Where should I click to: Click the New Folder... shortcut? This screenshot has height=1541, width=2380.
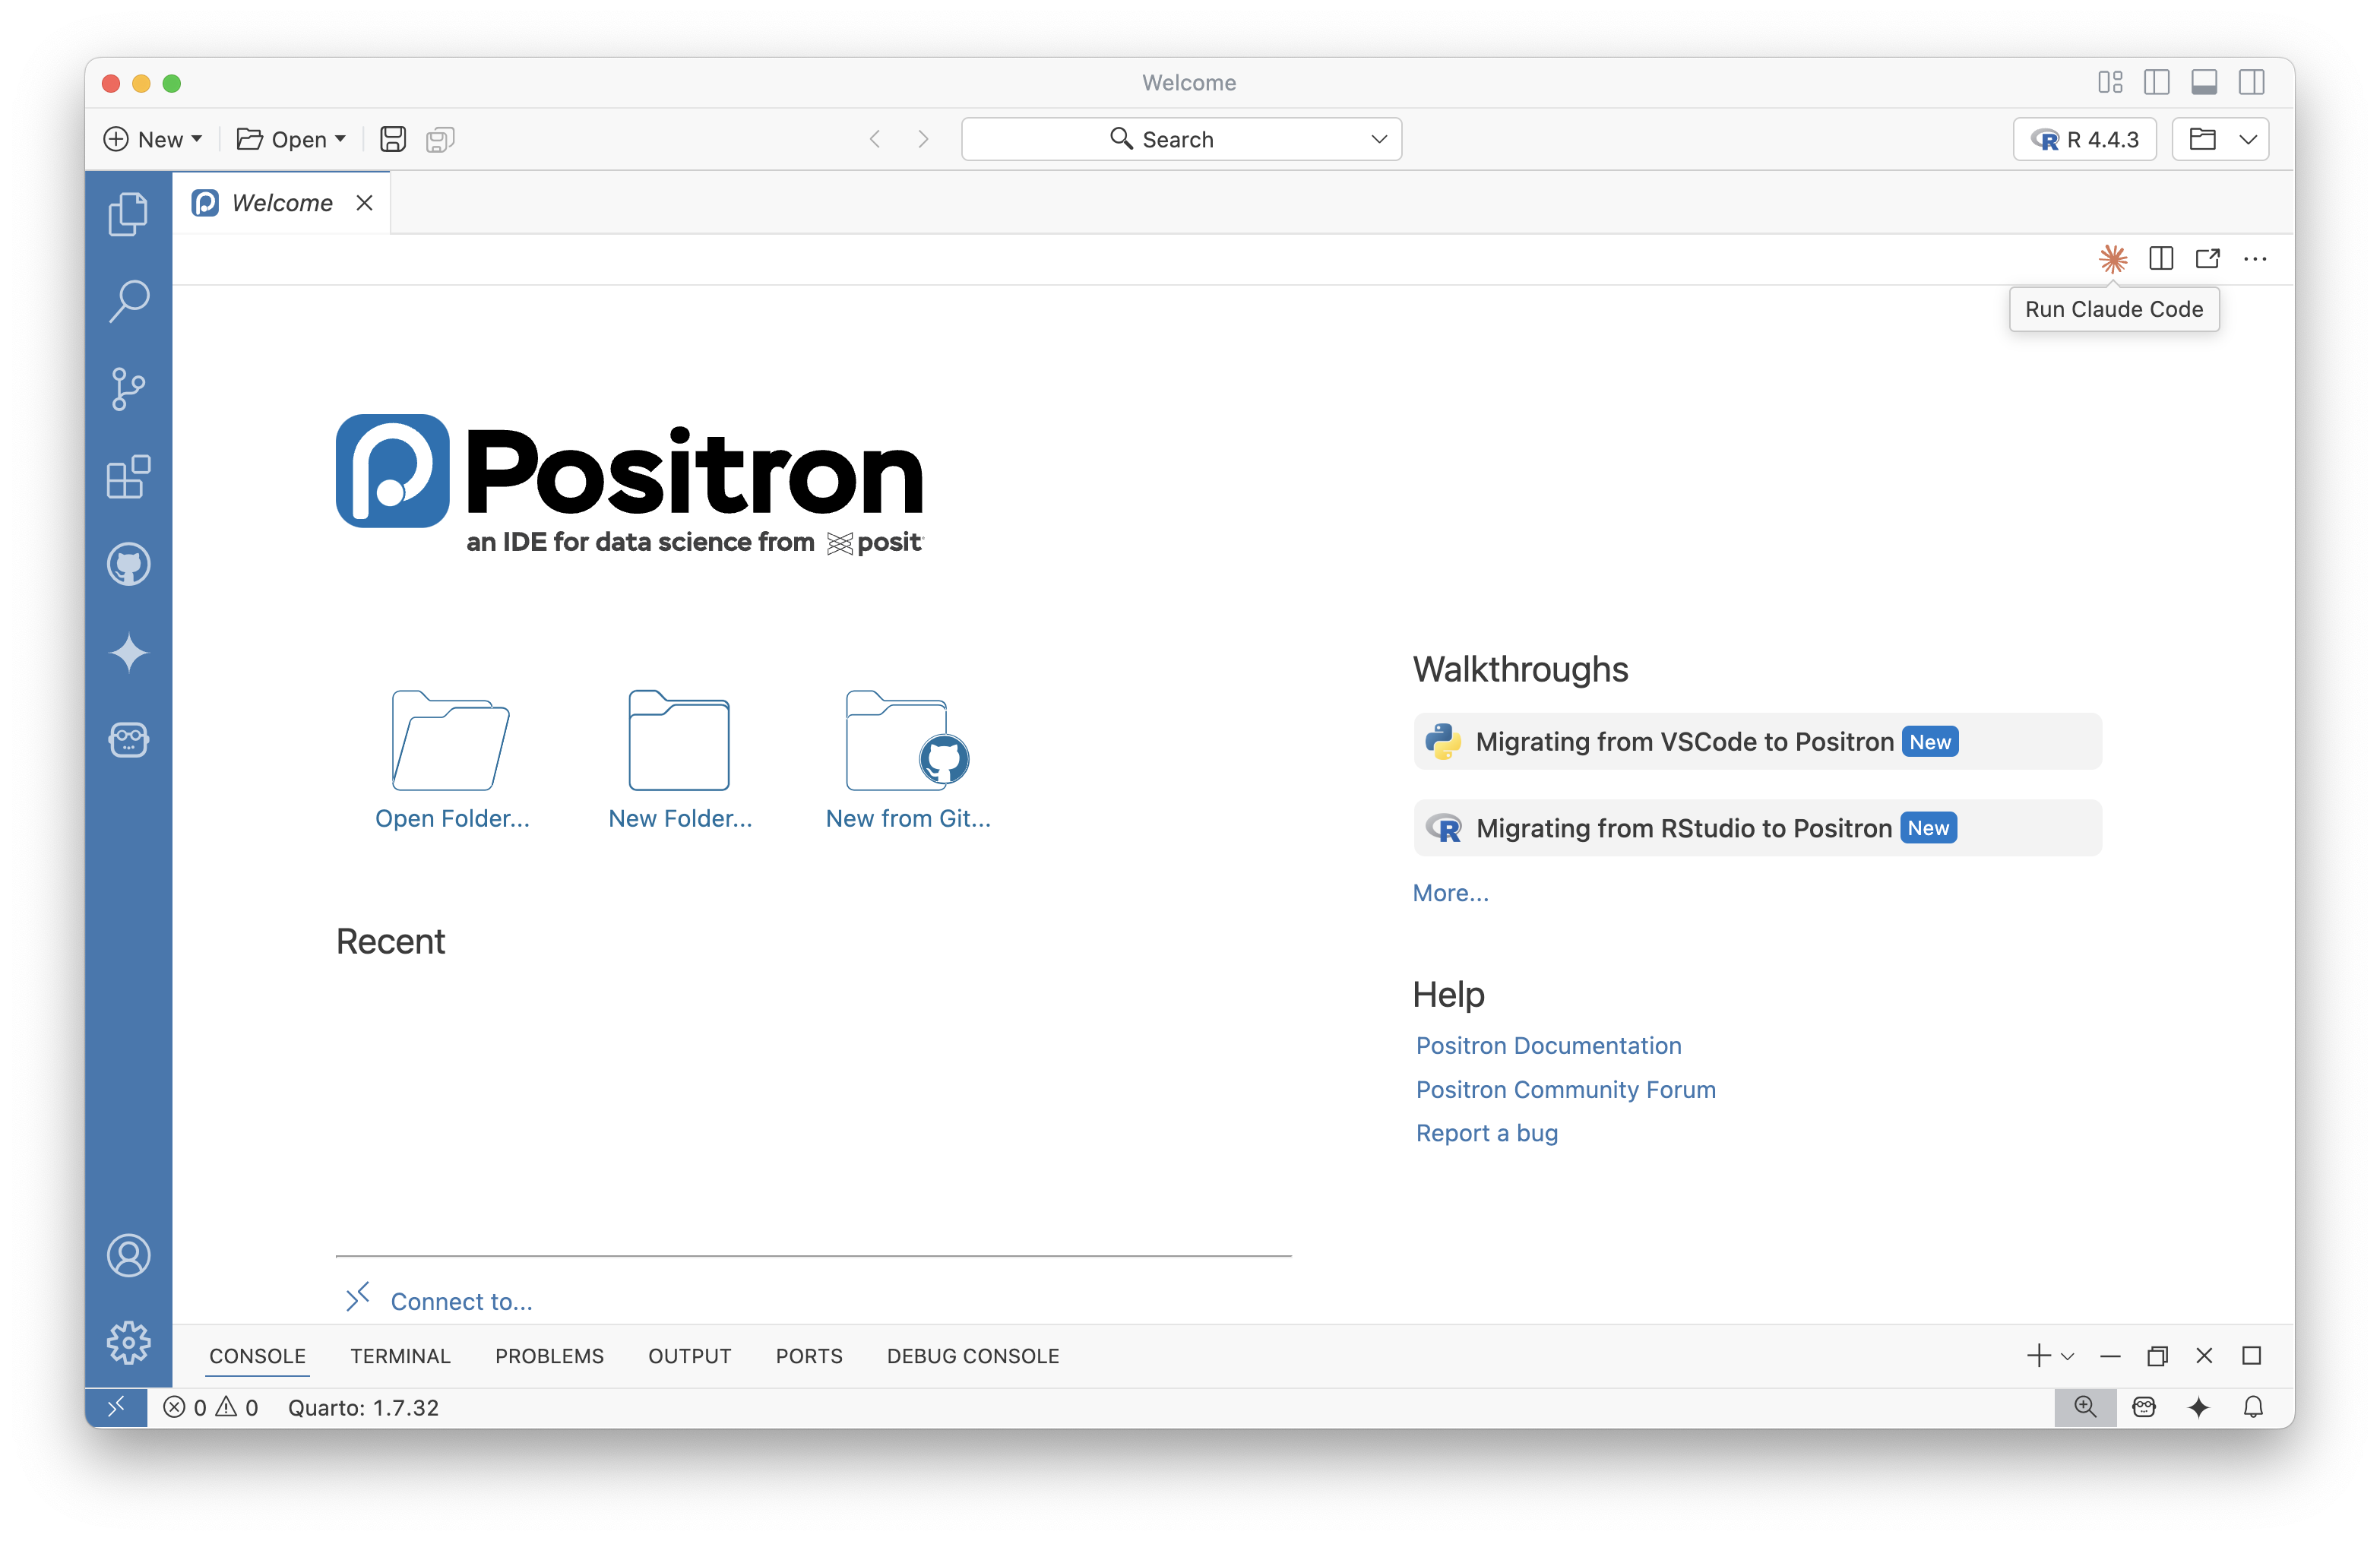click(680, 760)
